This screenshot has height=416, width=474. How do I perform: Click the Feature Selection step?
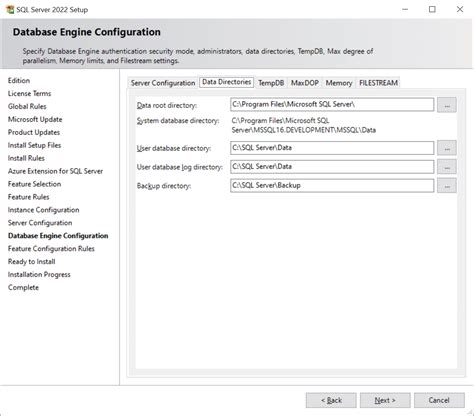coord(34,184)
